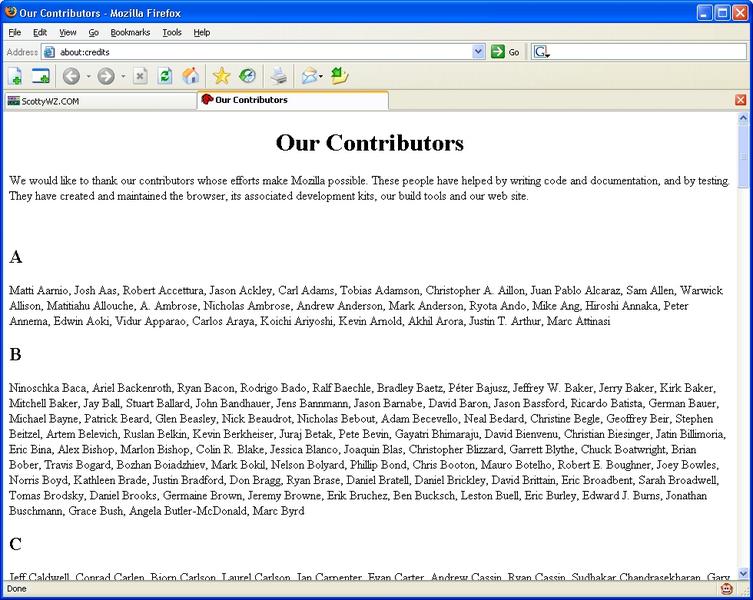
Task: Go back with the Back arrow button
Action: (71, 76)
